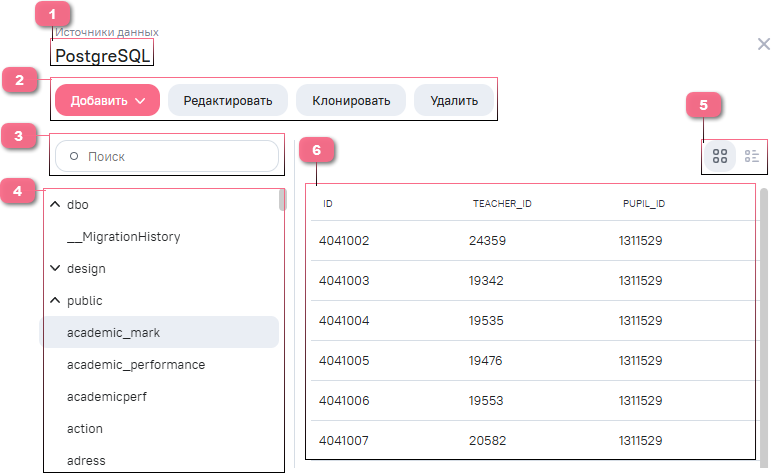The width and height of the screenshot is (774, 476).
Task: Expand the design schema node
Action: tap(55, 269)
